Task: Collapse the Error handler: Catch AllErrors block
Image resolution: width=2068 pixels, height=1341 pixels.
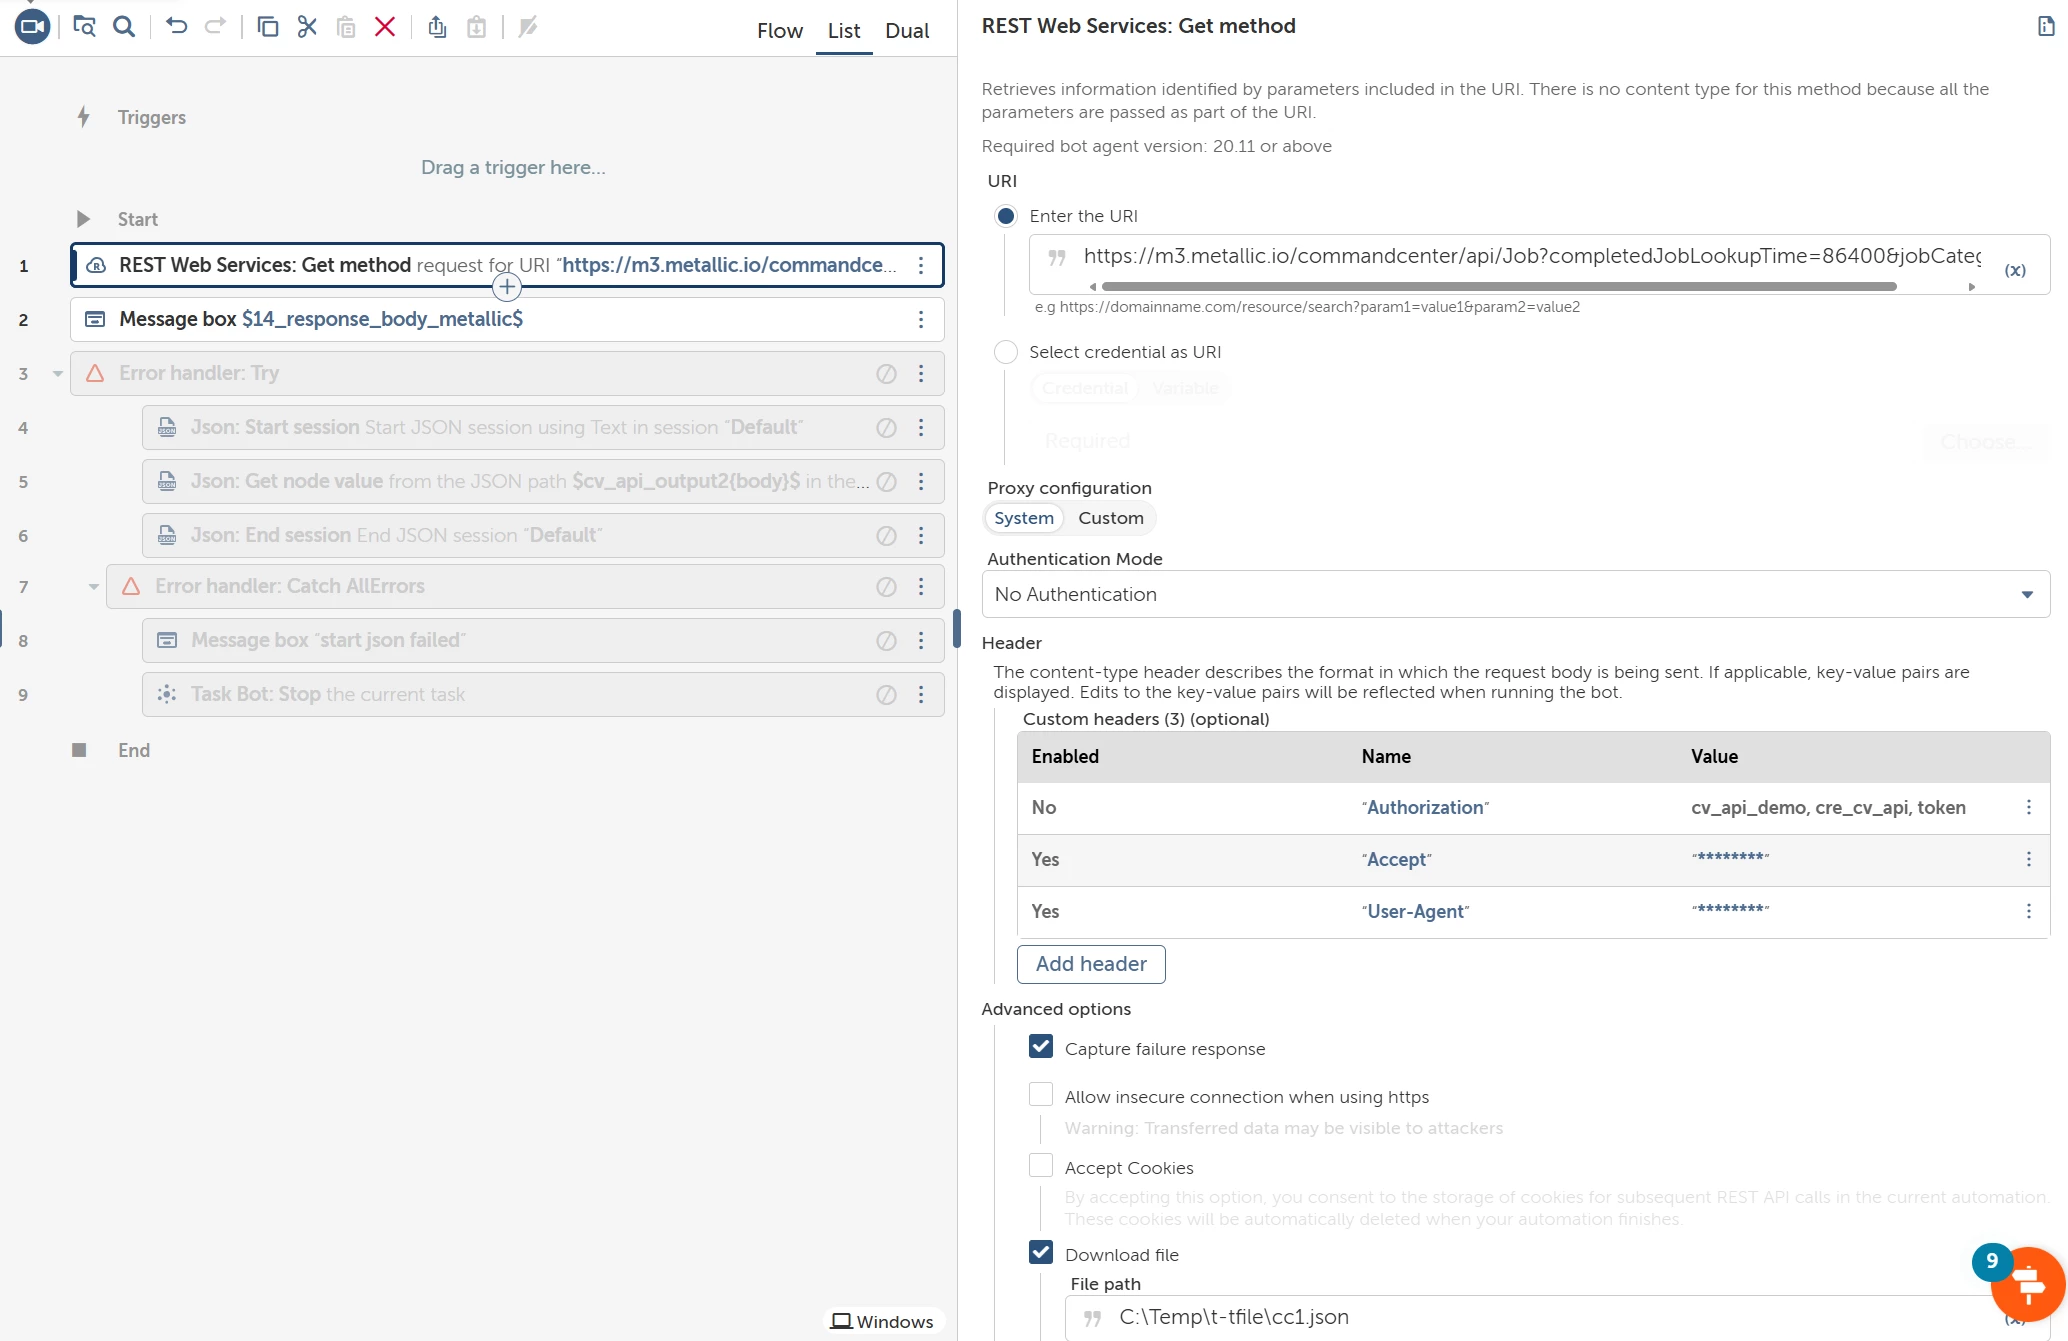Action: click(94, 587)
